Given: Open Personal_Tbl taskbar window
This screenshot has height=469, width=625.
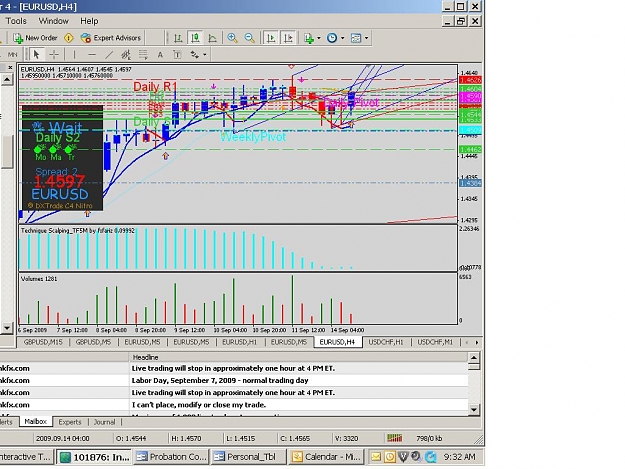Looking at the screenshot, I should click(x=248, y=457).
